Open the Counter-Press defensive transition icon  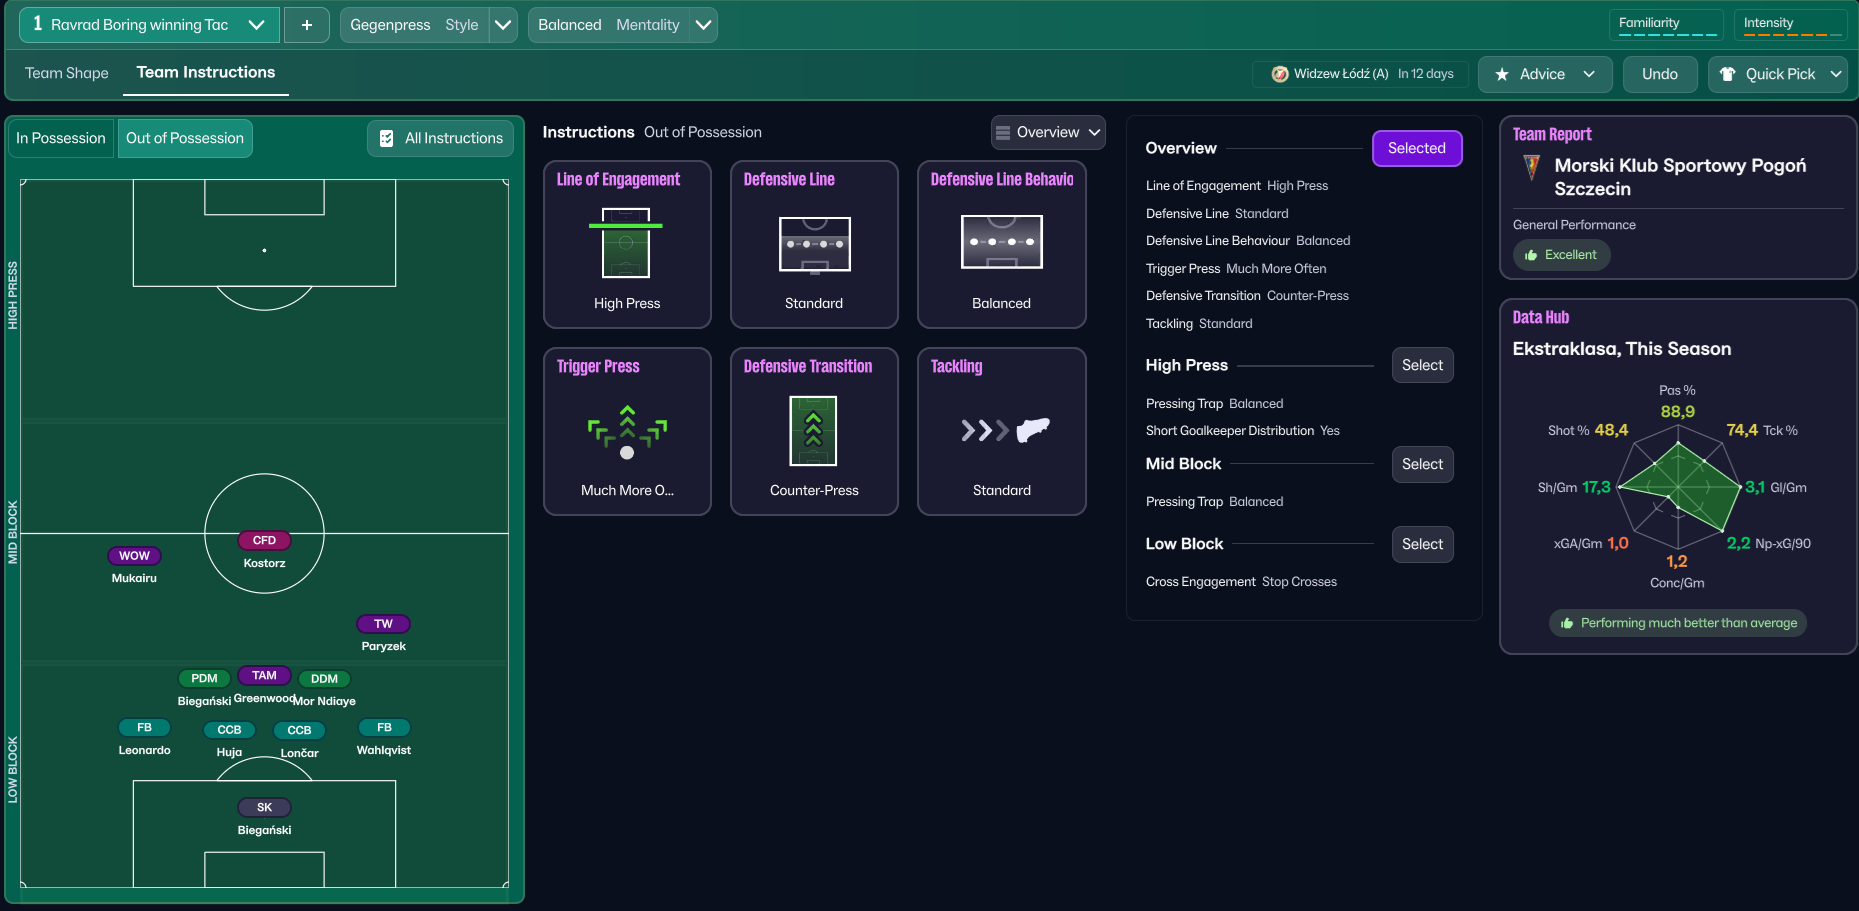point(813,431)
